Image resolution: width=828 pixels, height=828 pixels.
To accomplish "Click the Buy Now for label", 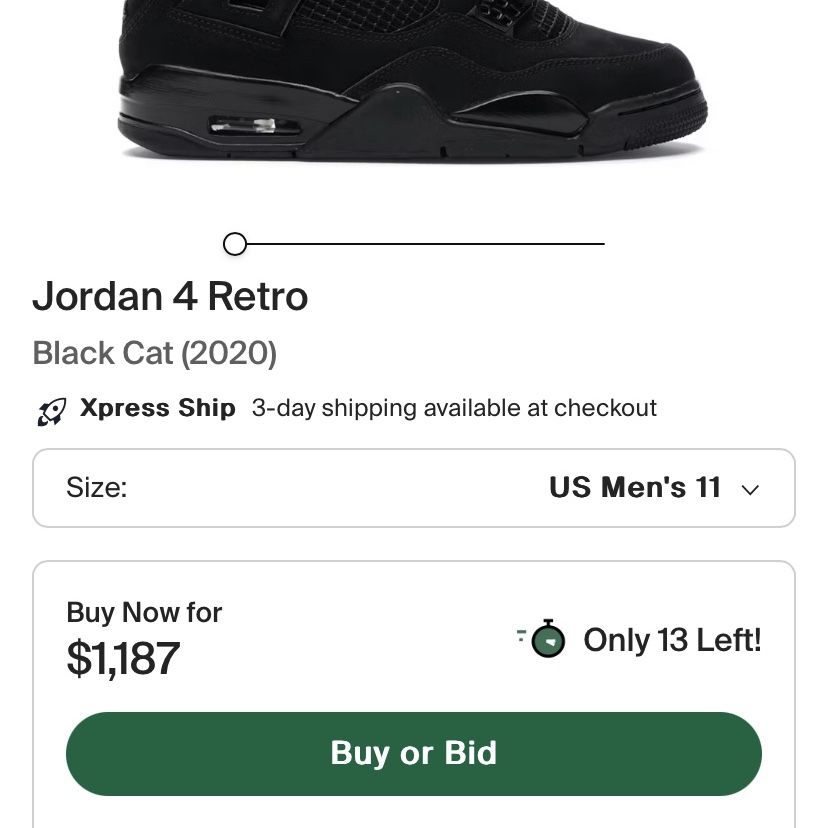I will coord(144,613).
